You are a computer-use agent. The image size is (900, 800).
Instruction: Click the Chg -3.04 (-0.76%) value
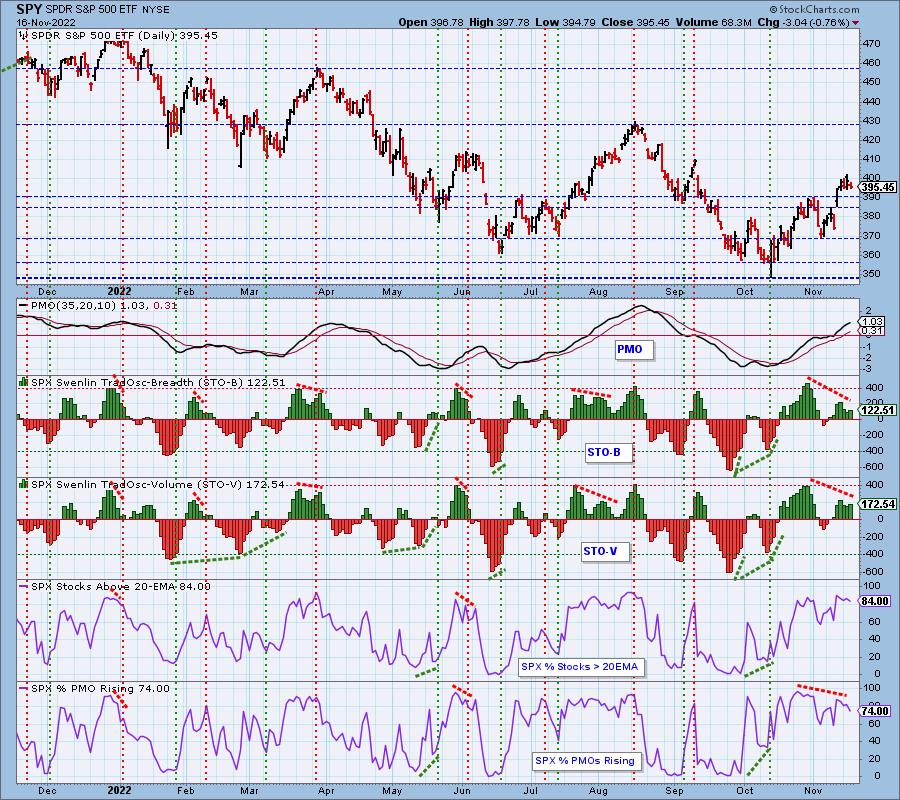click(803, 22)
